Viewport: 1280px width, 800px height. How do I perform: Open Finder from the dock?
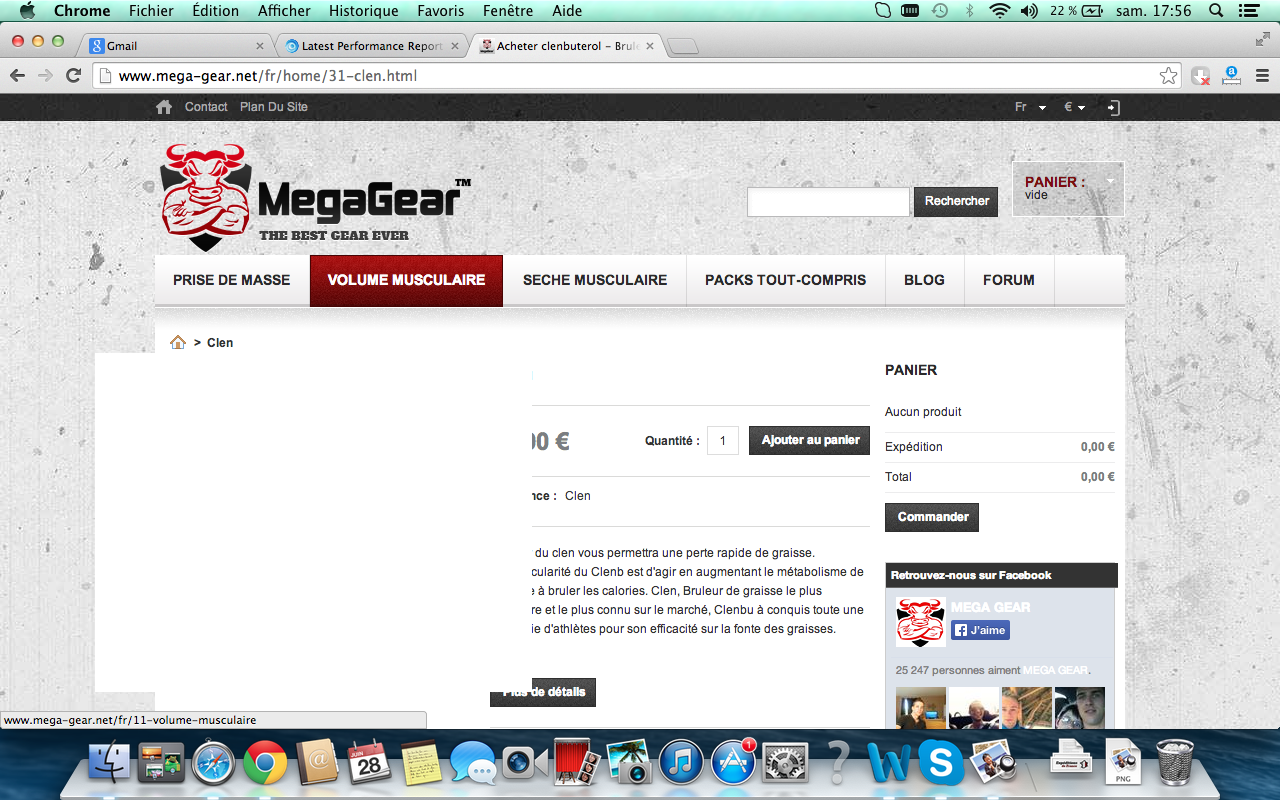(x=108, y=763)
